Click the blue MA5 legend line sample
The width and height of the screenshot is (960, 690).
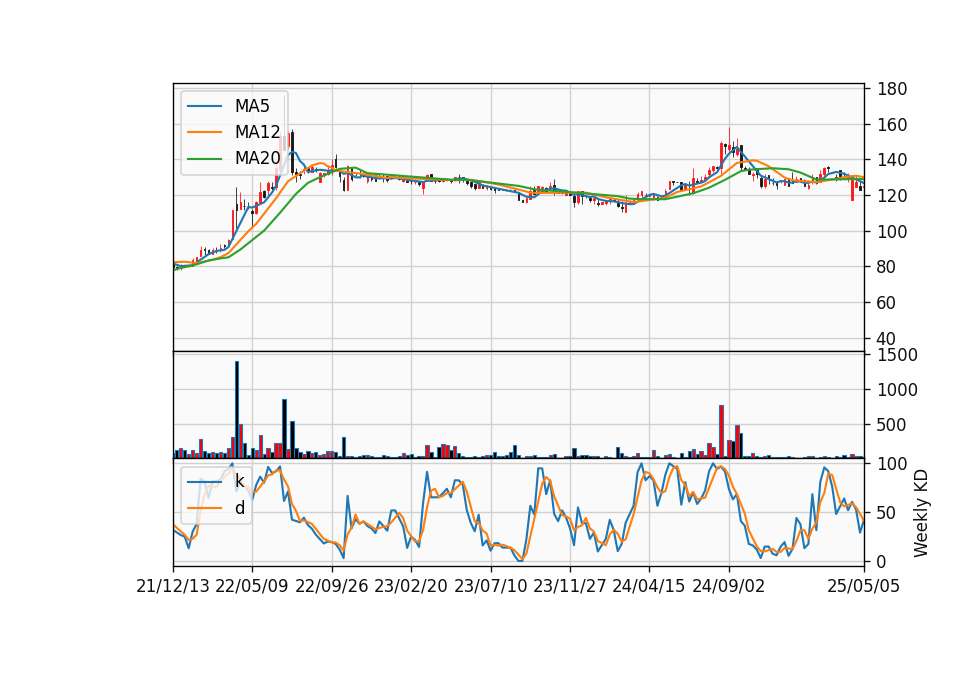point(204,106)
